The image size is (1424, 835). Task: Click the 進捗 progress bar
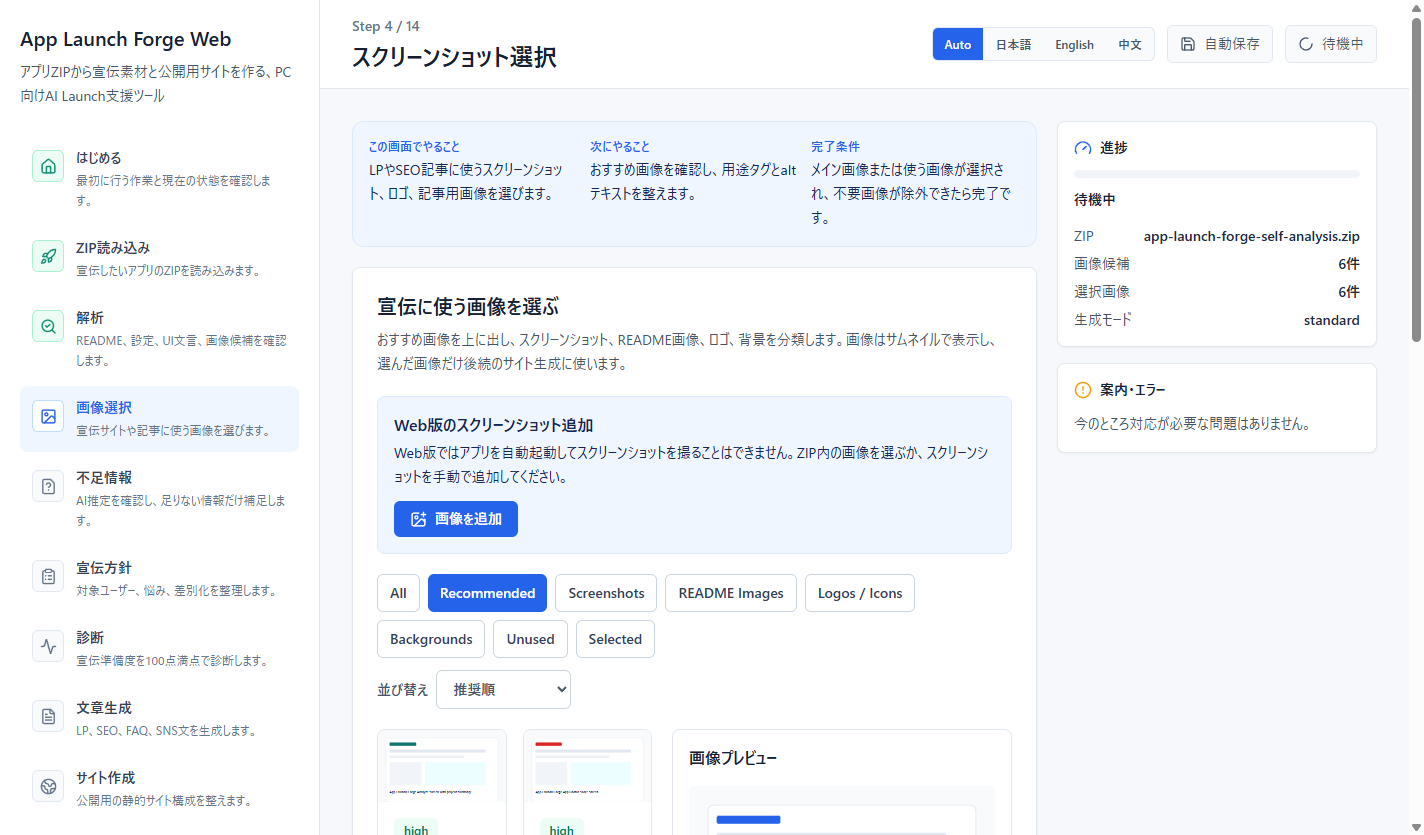[1217, 174]
